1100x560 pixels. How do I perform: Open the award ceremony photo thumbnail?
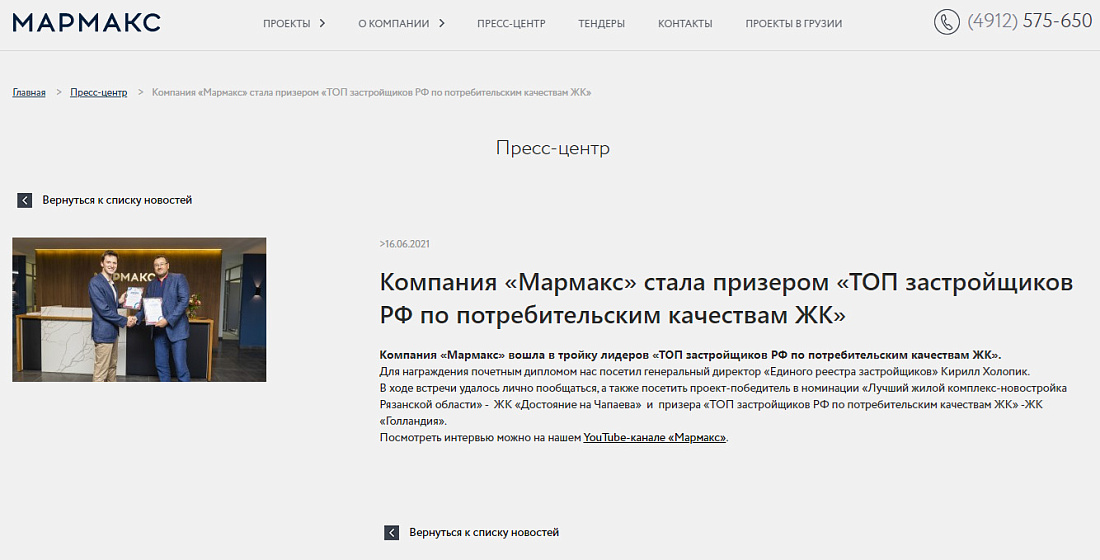pos(139,309)
